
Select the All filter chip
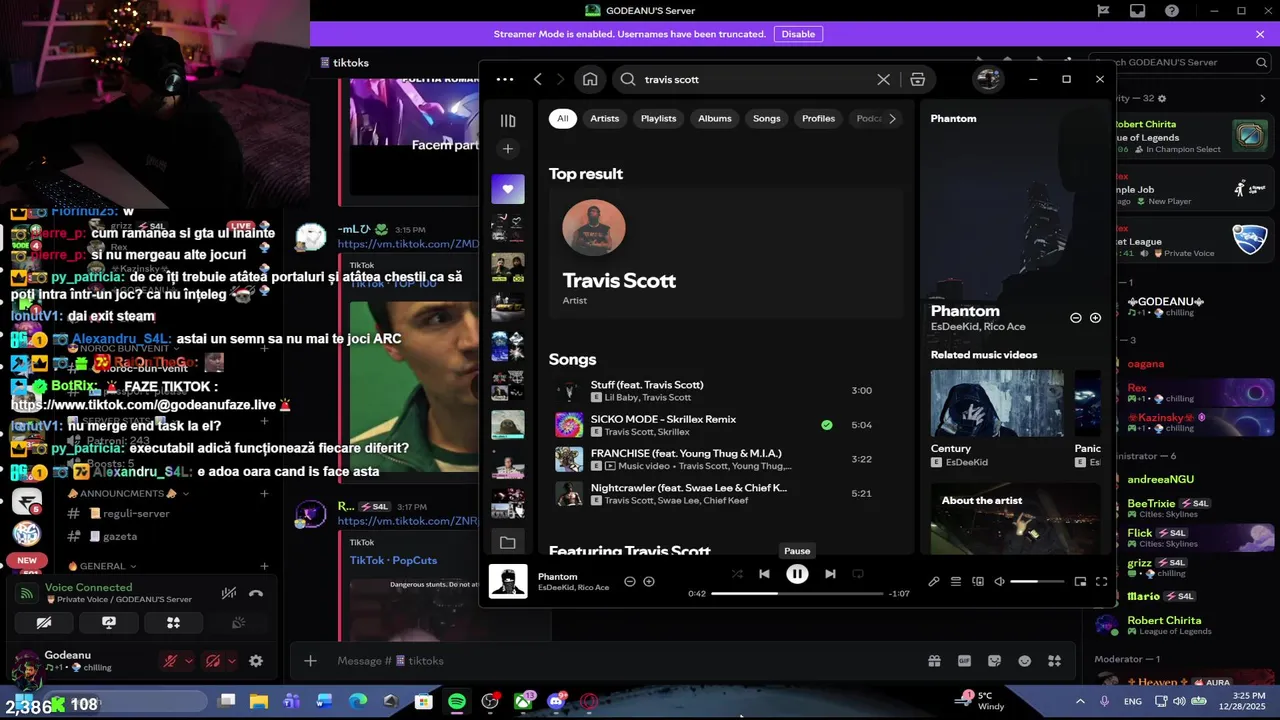tap(563, 118)
